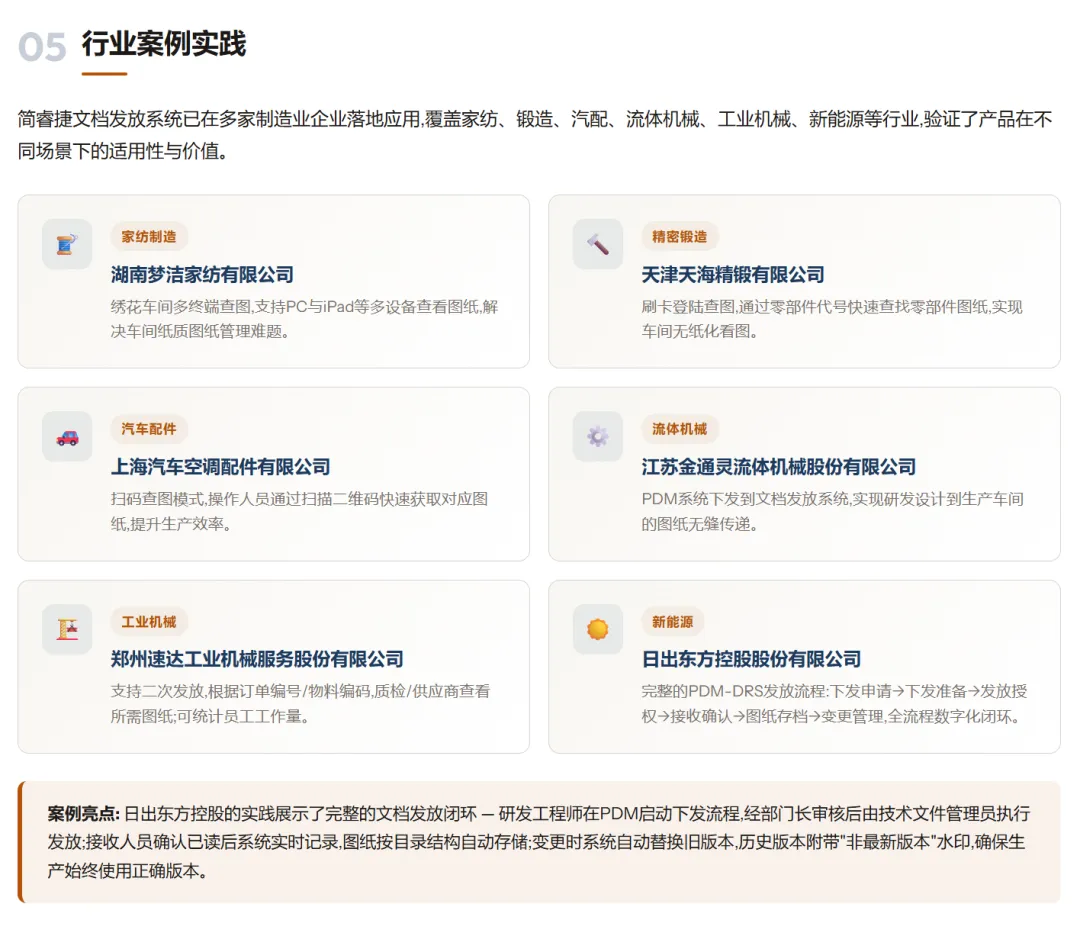Open 湖南梦洁家纺有限公司 case title

[202, 275]
